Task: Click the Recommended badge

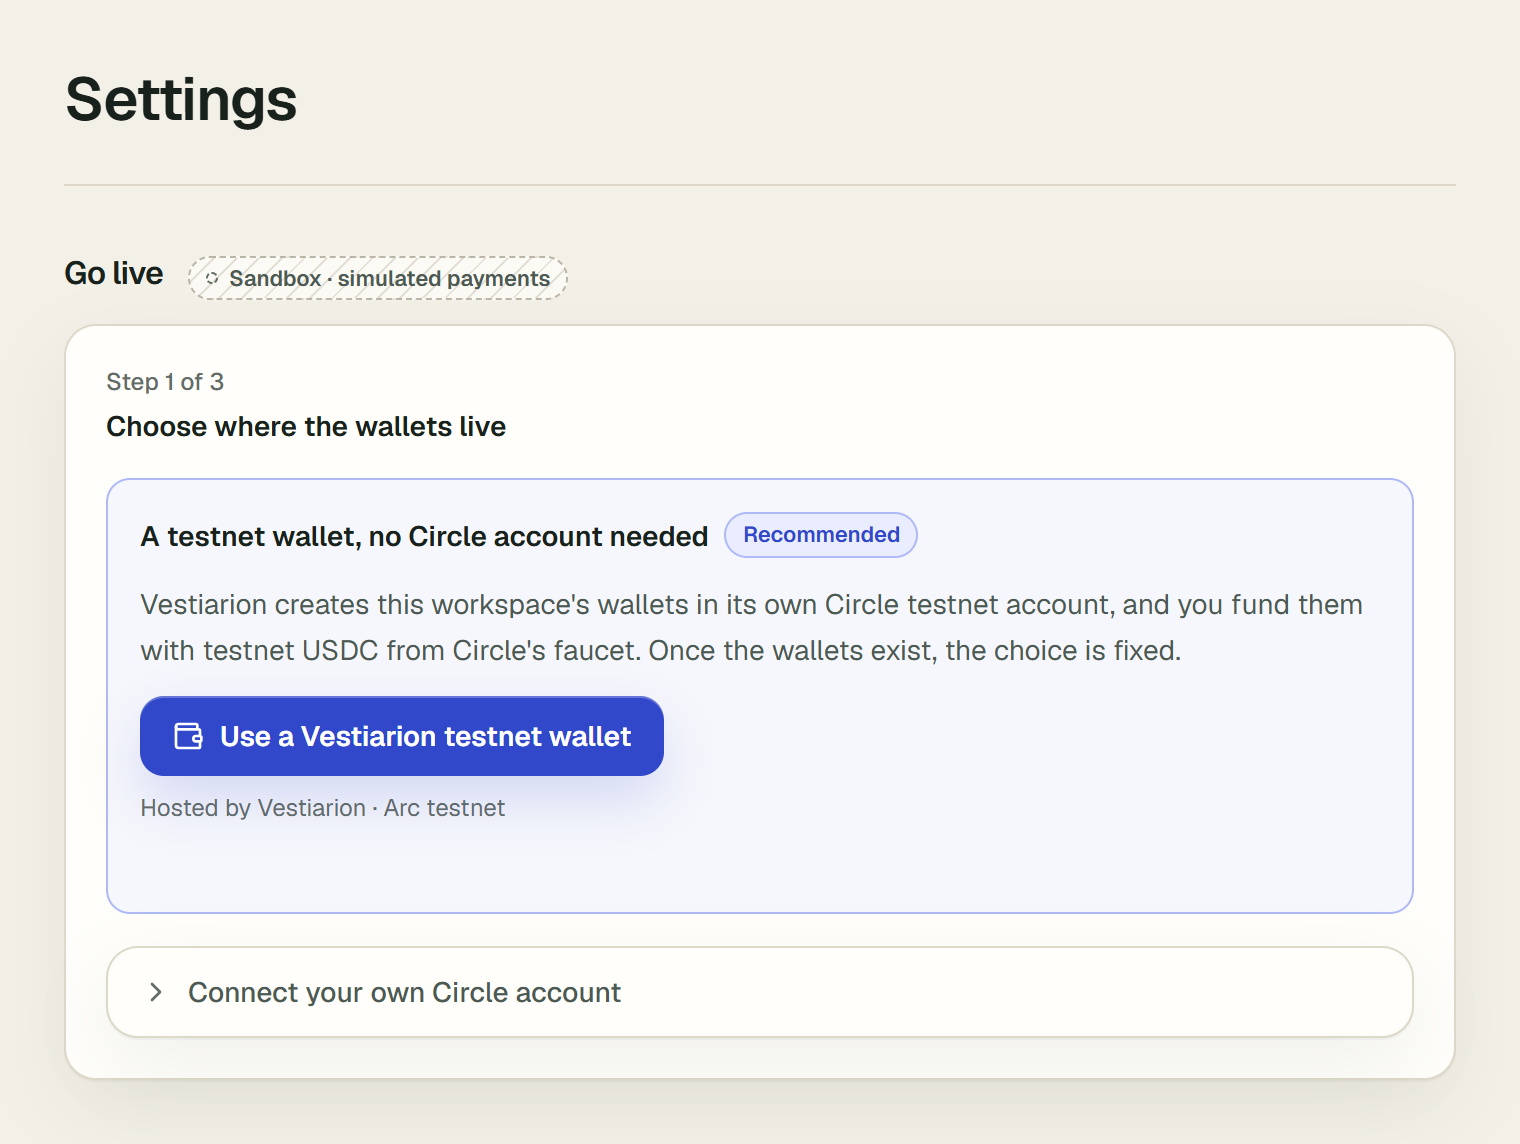Action: pyautogui.click(x=821, y=535)
